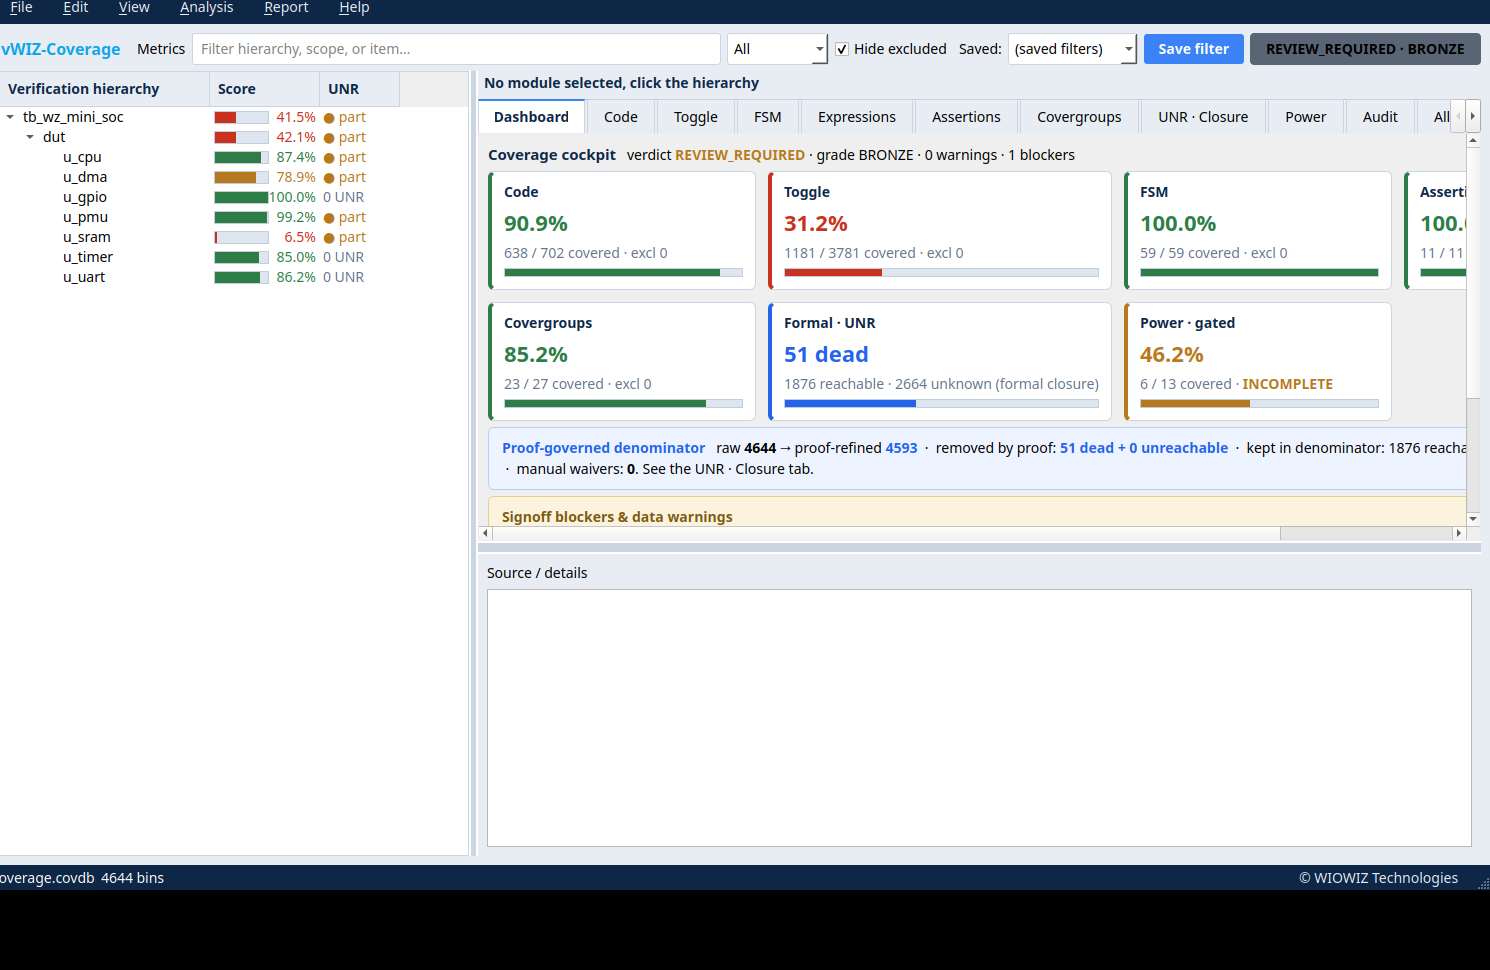Open the All scope dropdown

[777, 49]
